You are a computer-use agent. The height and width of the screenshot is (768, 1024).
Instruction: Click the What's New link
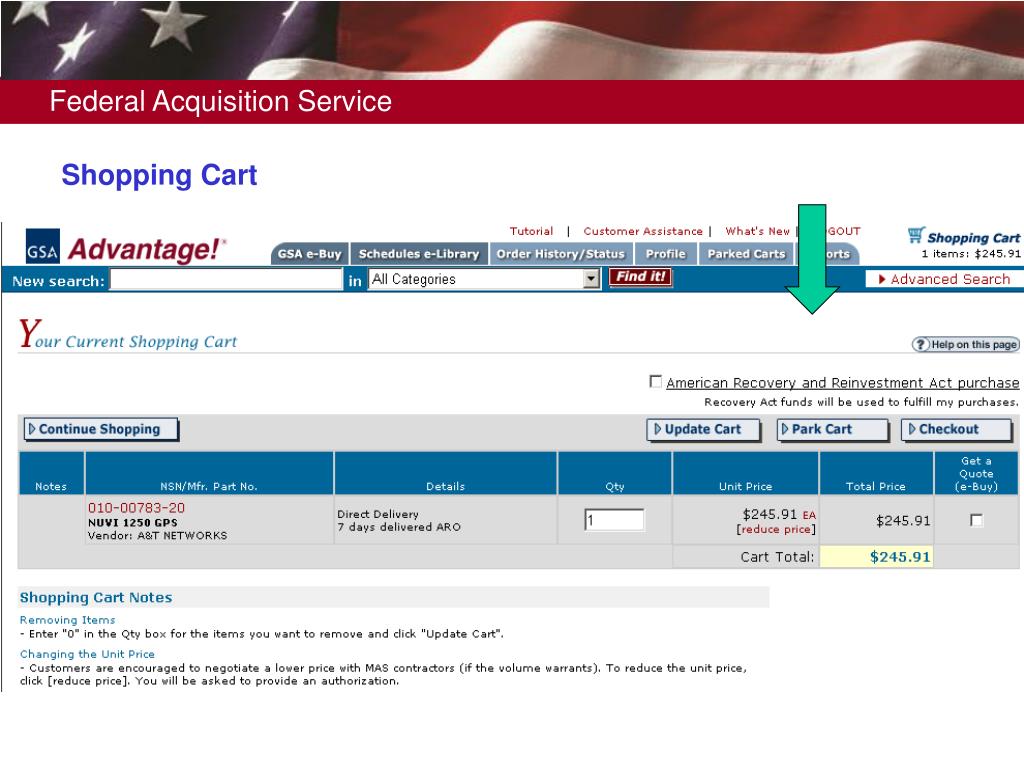point(757,231)
